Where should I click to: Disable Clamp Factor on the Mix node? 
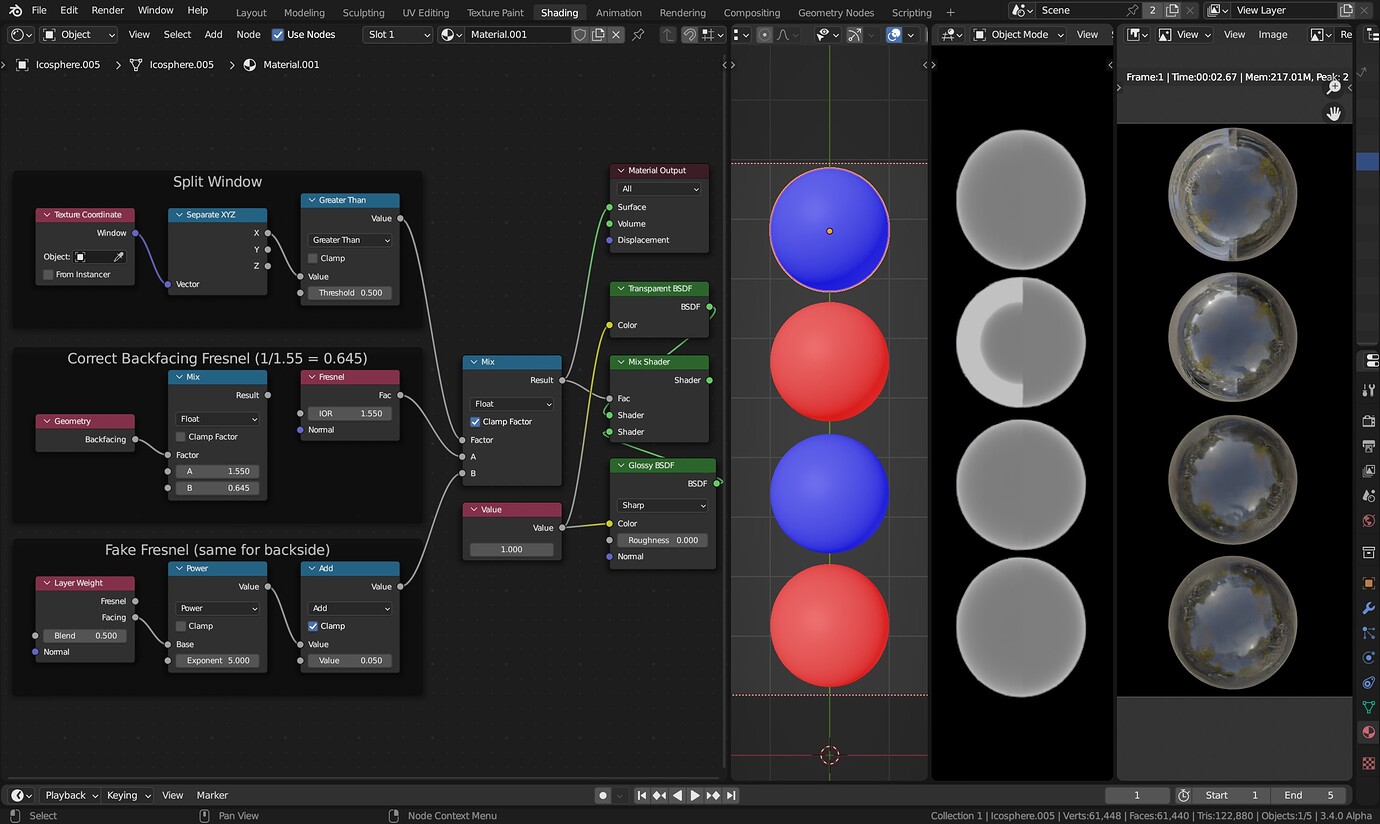point(475,421)
